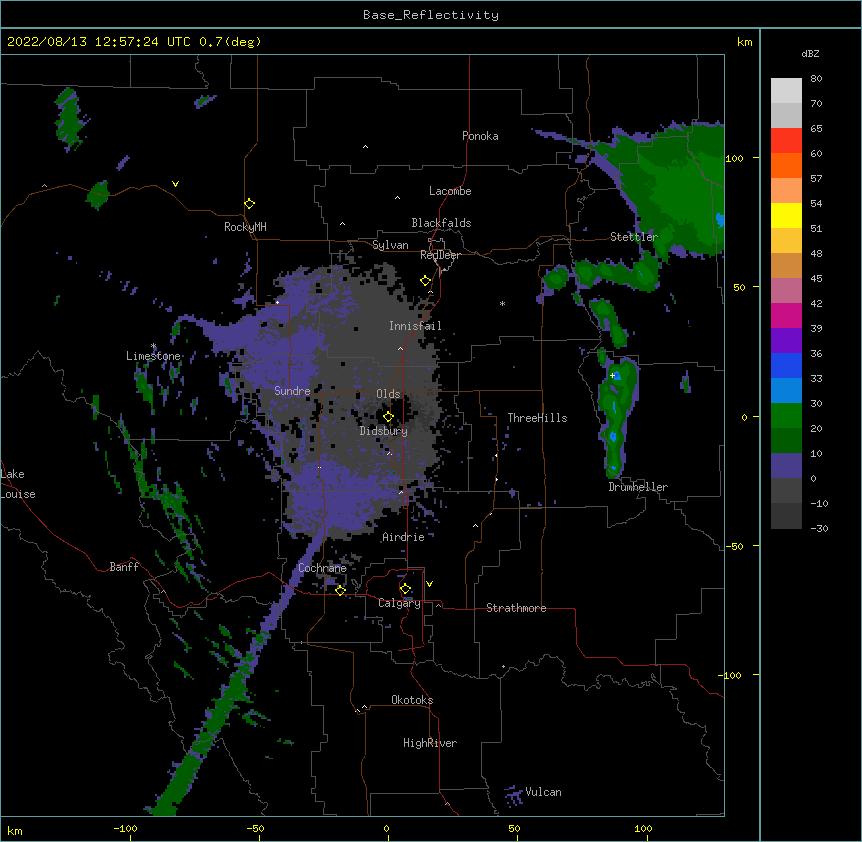862x842 pixels.
Task: Click the -50 tick on right km axis
Action: (x=734, y=546)
